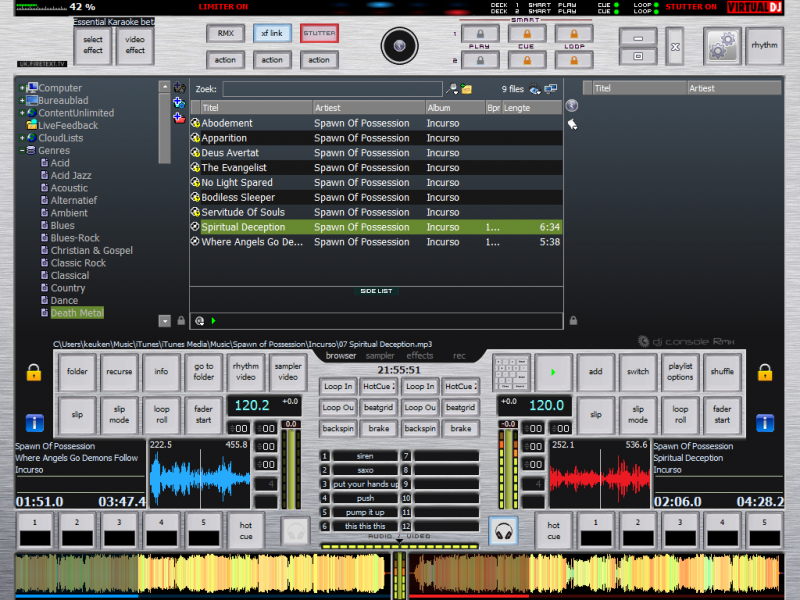Toggle the deck 2 smart loop lock

574,60
